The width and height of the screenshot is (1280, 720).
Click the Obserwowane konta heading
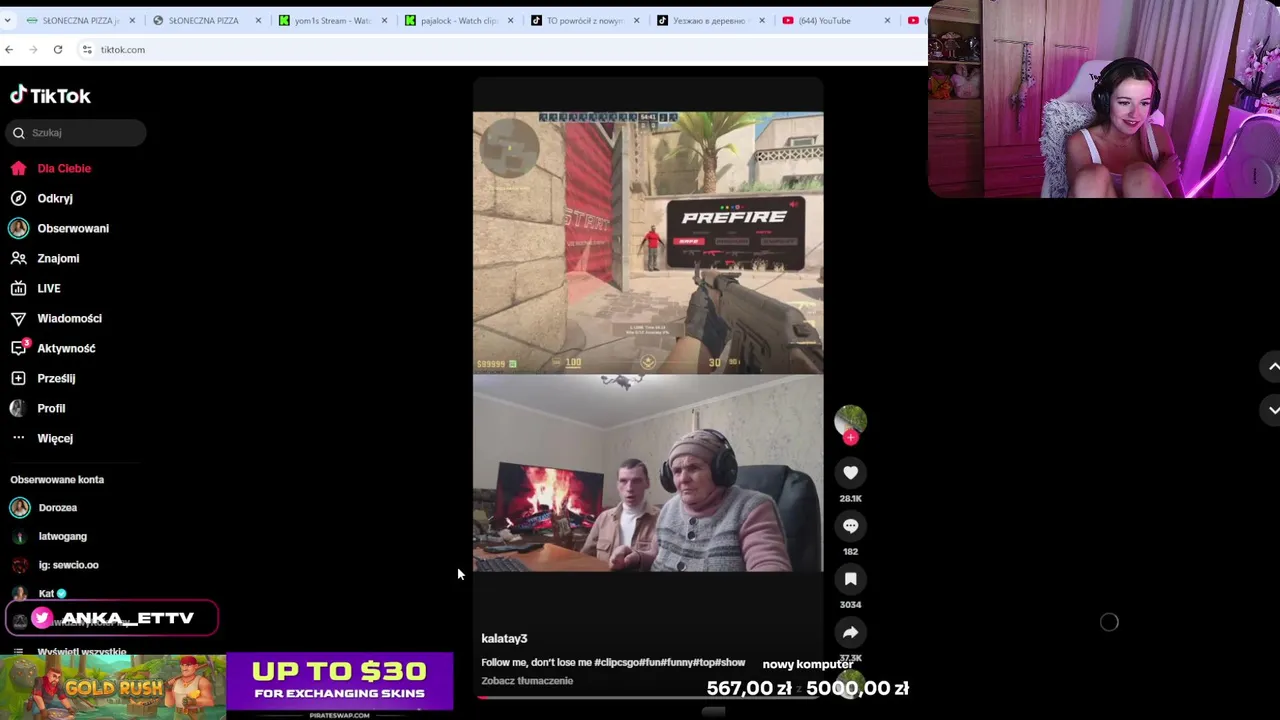pos(57,479)
